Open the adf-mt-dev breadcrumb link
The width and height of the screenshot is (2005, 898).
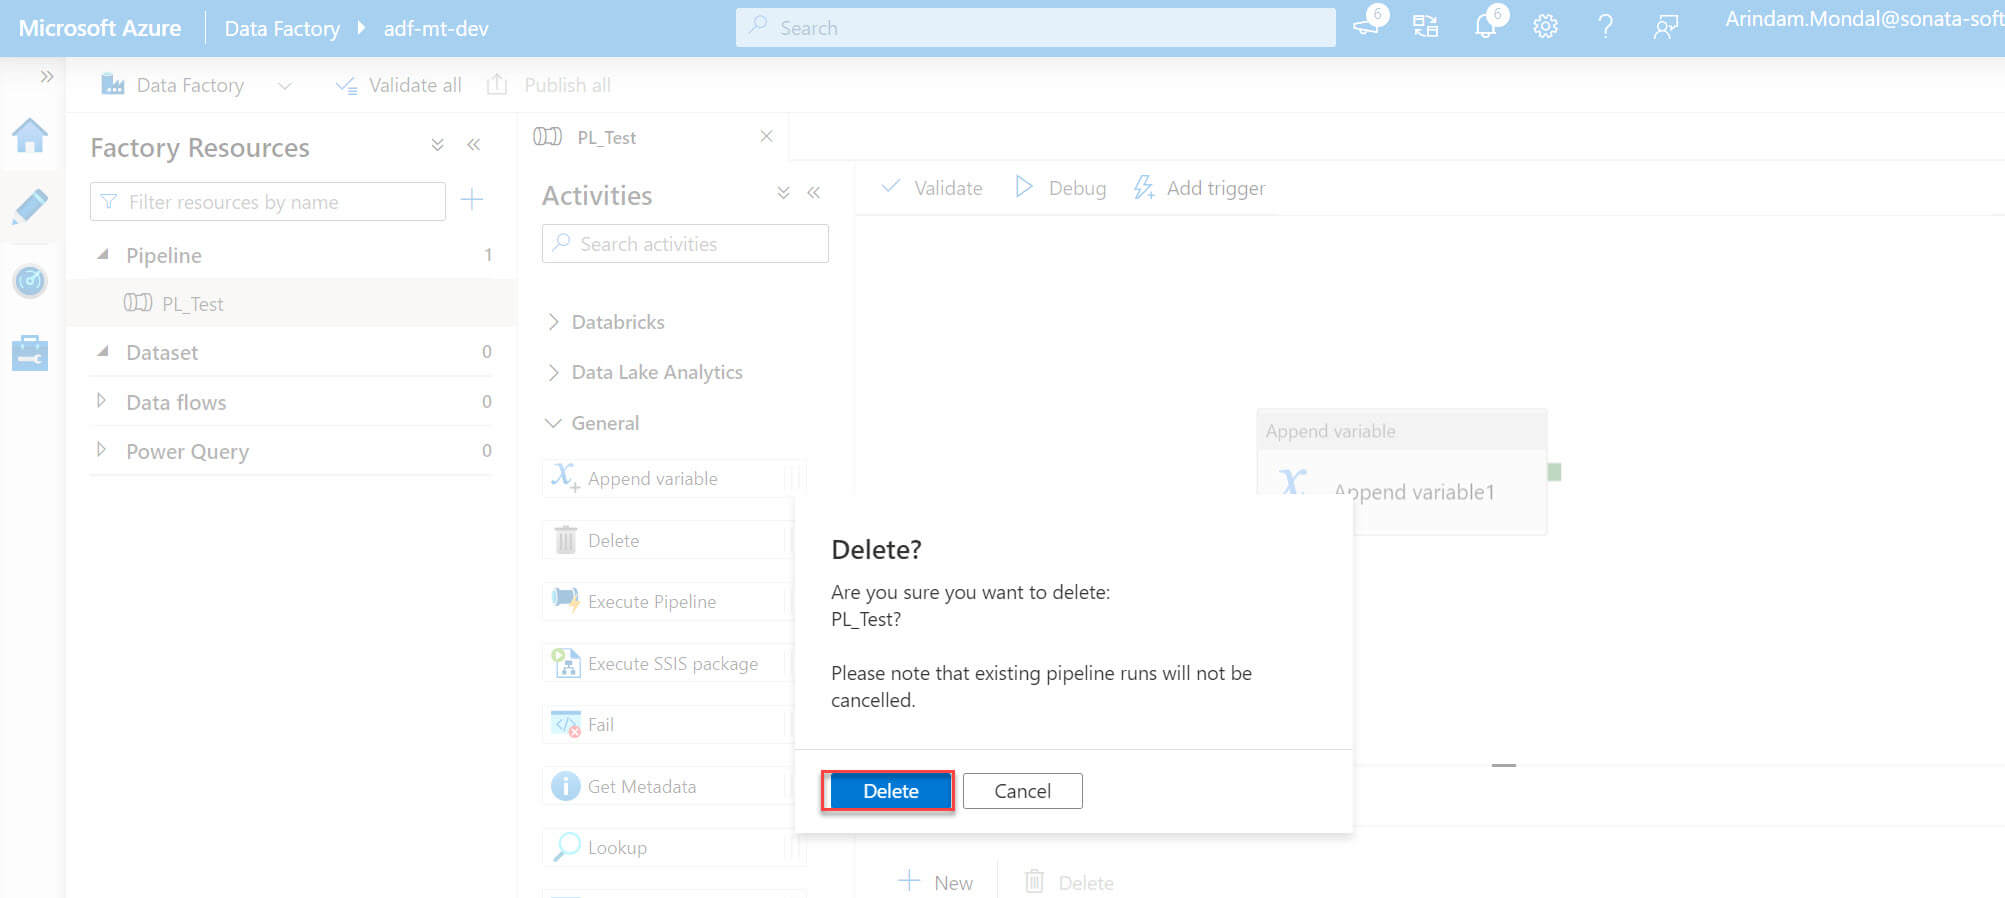click(436, 28)
